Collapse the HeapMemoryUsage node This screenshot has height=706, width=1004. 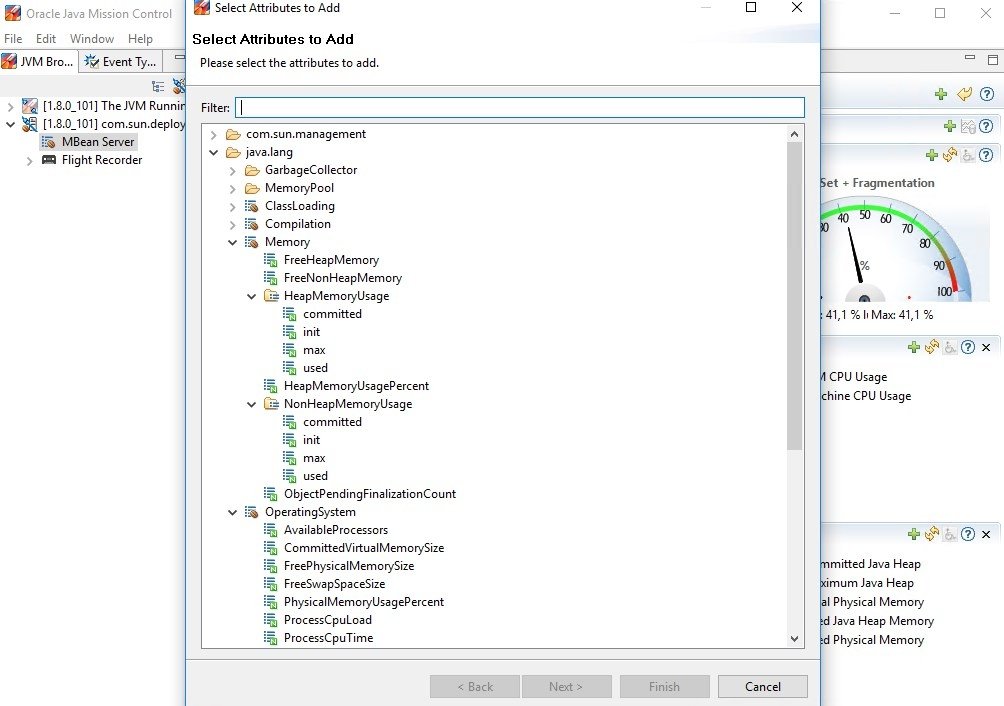[252, 296]
